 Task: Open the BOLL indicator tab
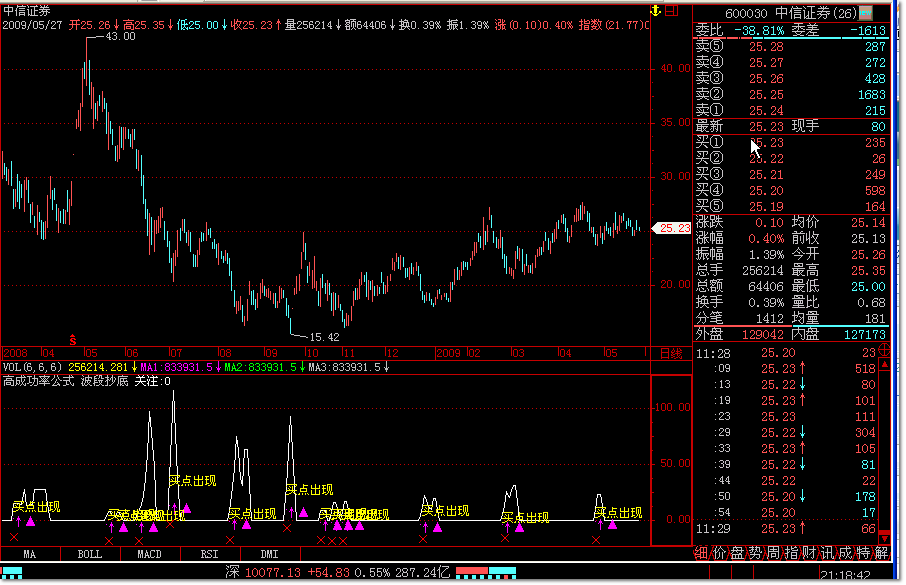click(x=90, y=554)
